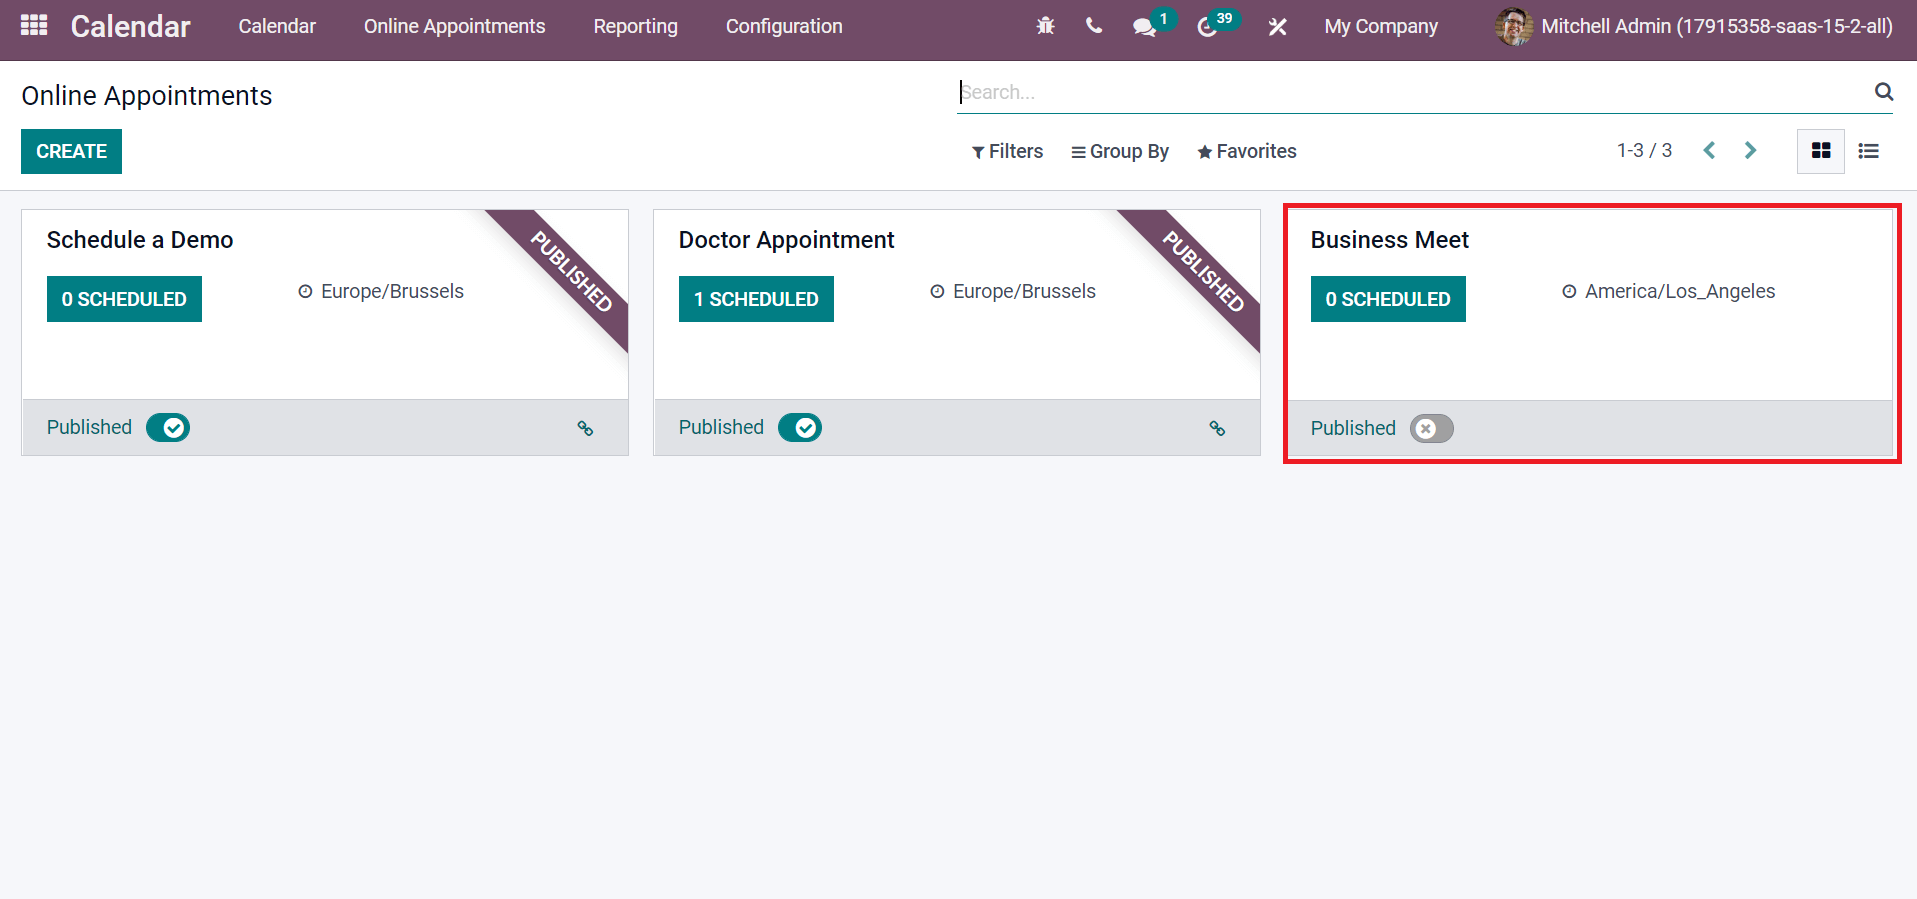Open the Calendar menu item
The image size is (1917, 899).
277,27
